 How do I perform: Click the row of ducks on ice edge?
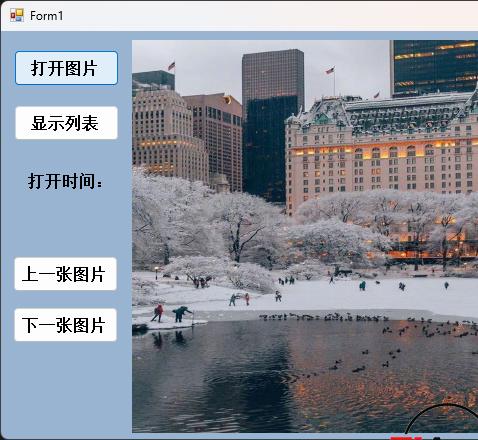click(x=323, y=317)
